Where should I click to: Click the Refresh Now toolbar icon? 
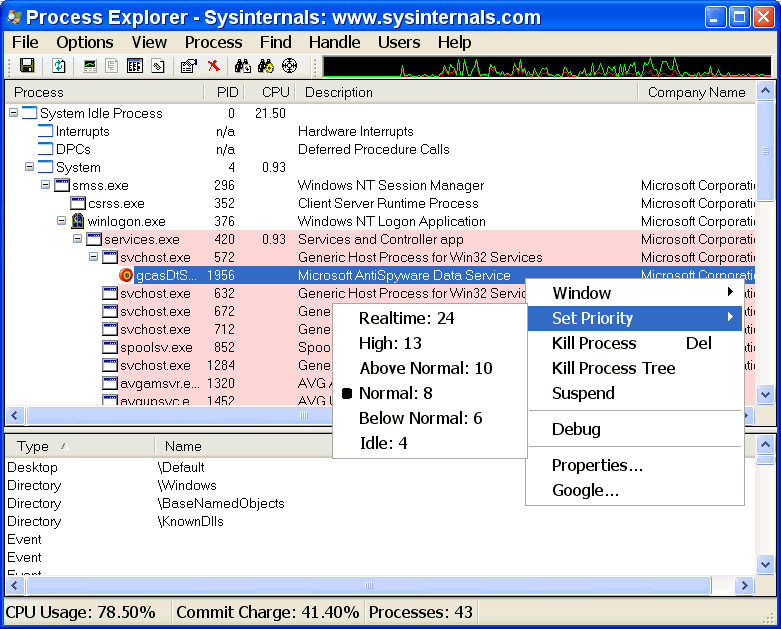point(59,65)
